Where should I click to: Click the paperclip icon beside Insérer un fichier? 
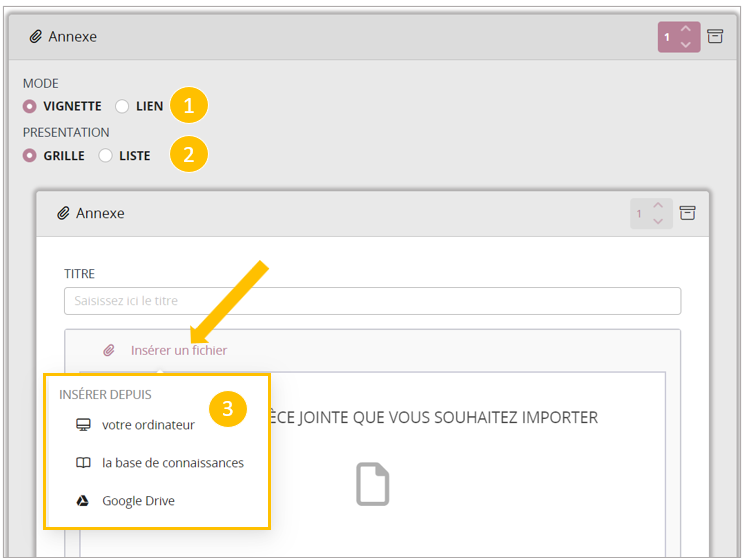(109, 350)
